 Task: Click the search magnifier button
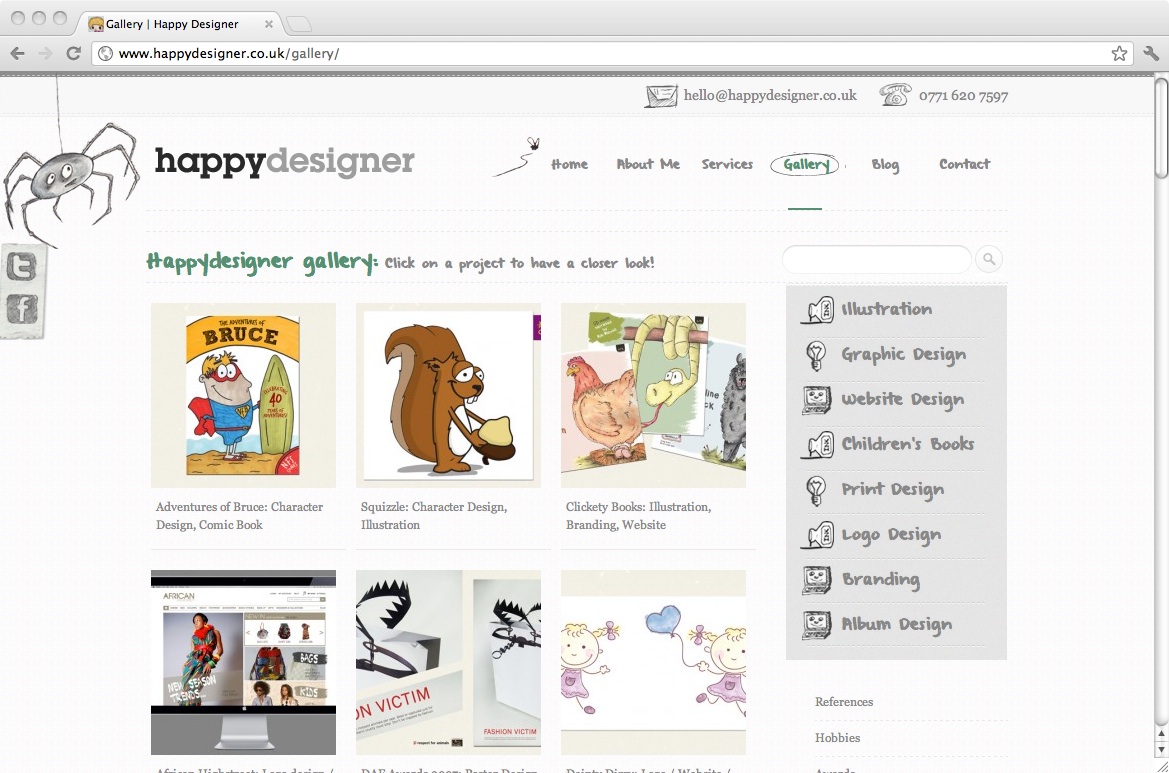[x=989, y=259]
